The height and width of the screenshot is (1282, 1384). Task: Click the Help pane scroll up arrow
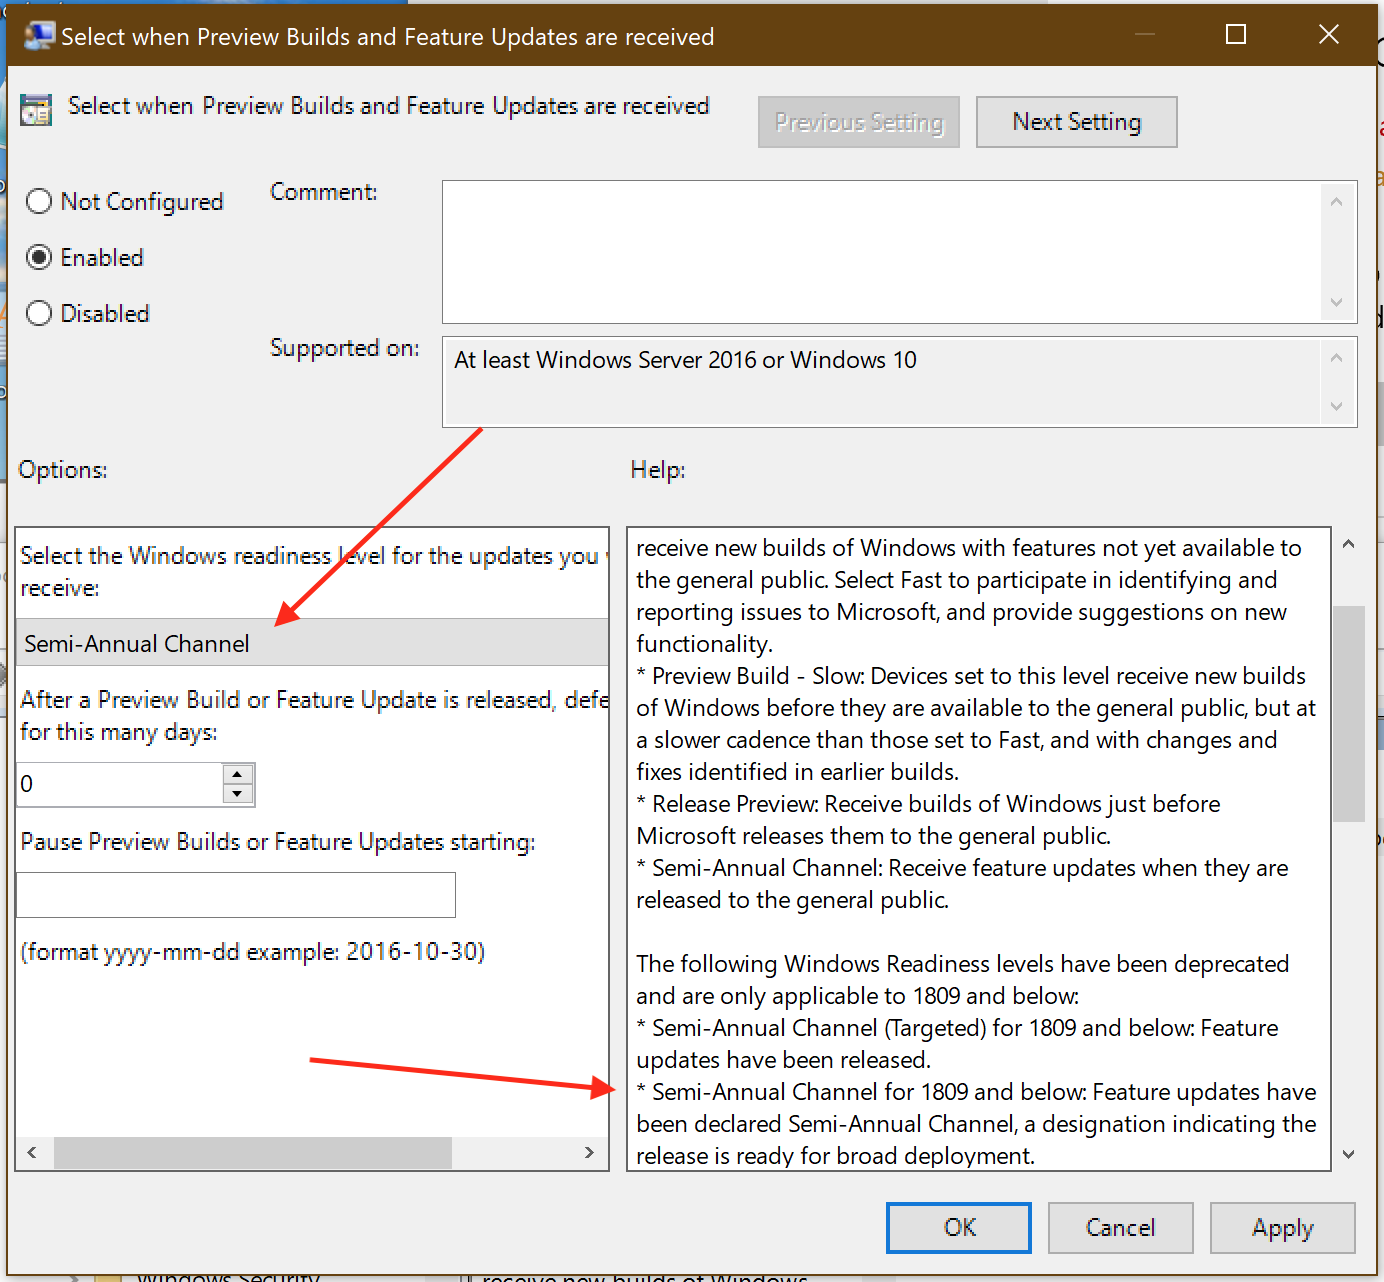(x=1348, y=545)
